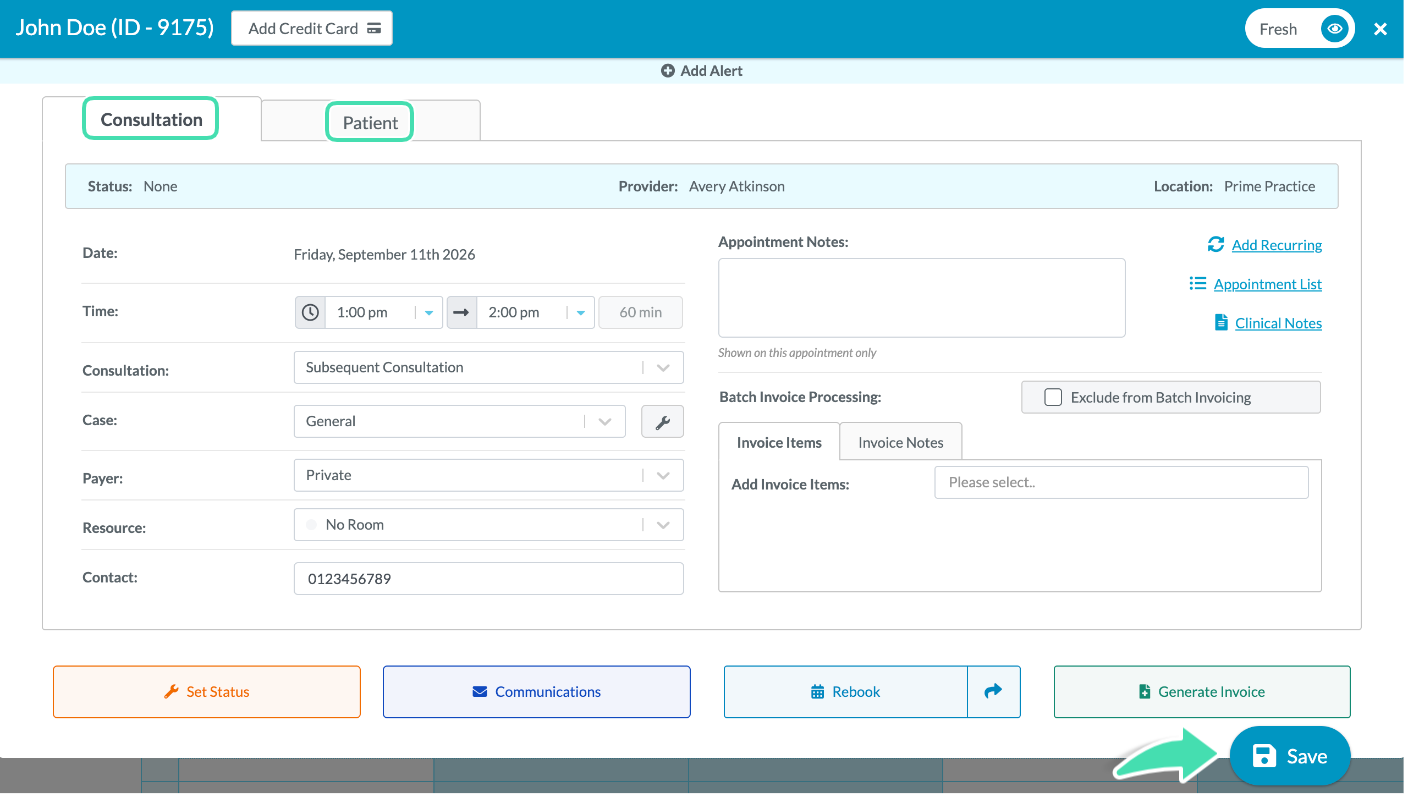Viewport: 1404px width, 794px height.
Task: Click the Prime Practice location text
Action: coord(1270,186)
